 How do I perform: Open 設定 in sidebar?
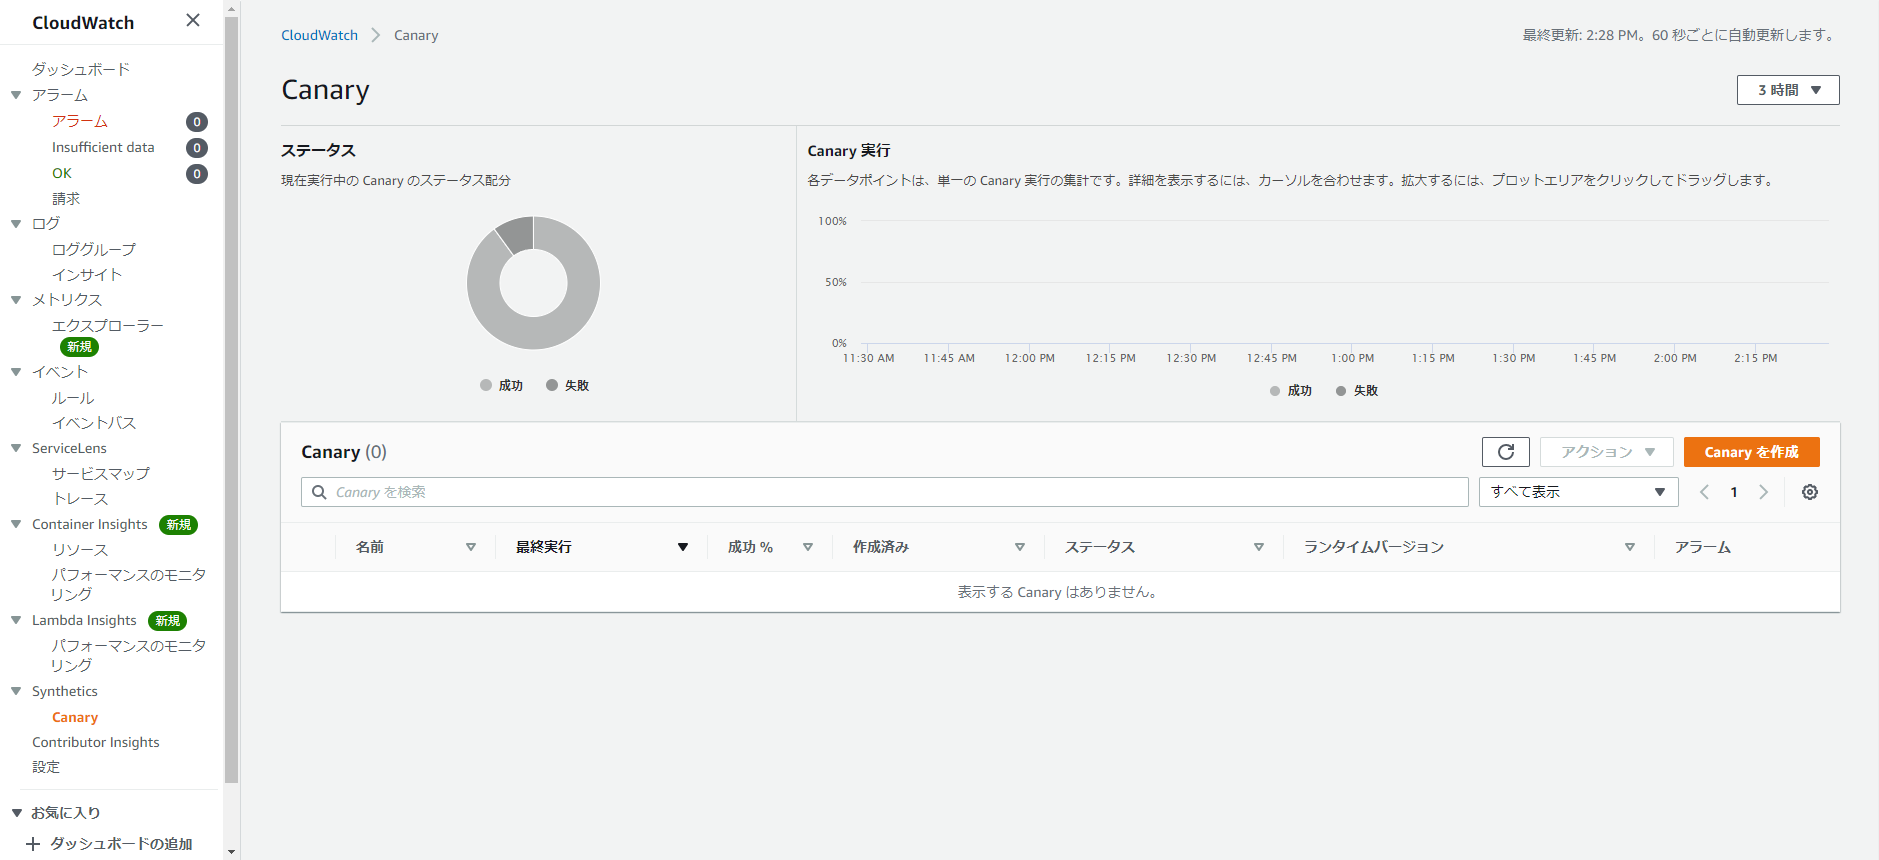(x=46, y=767)
